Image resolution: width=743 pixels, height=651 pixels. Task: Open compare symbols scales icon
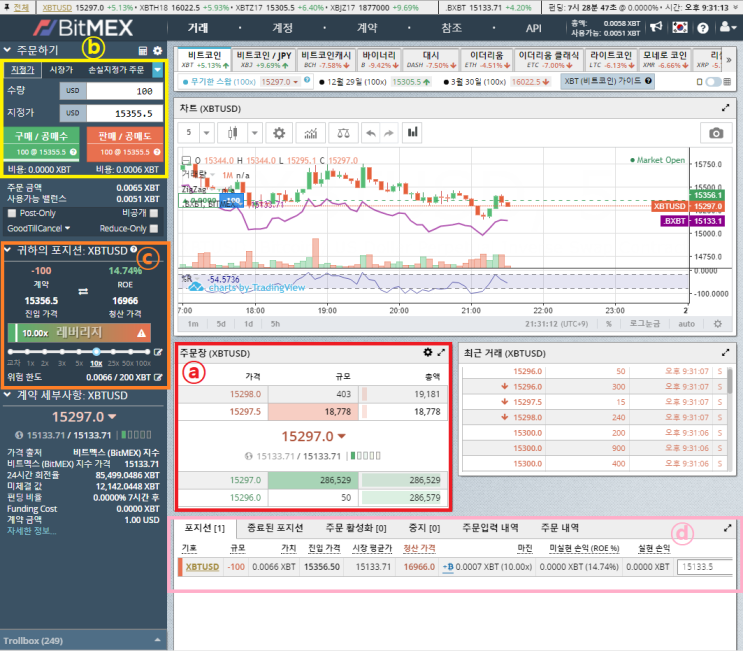pos(343,133)
